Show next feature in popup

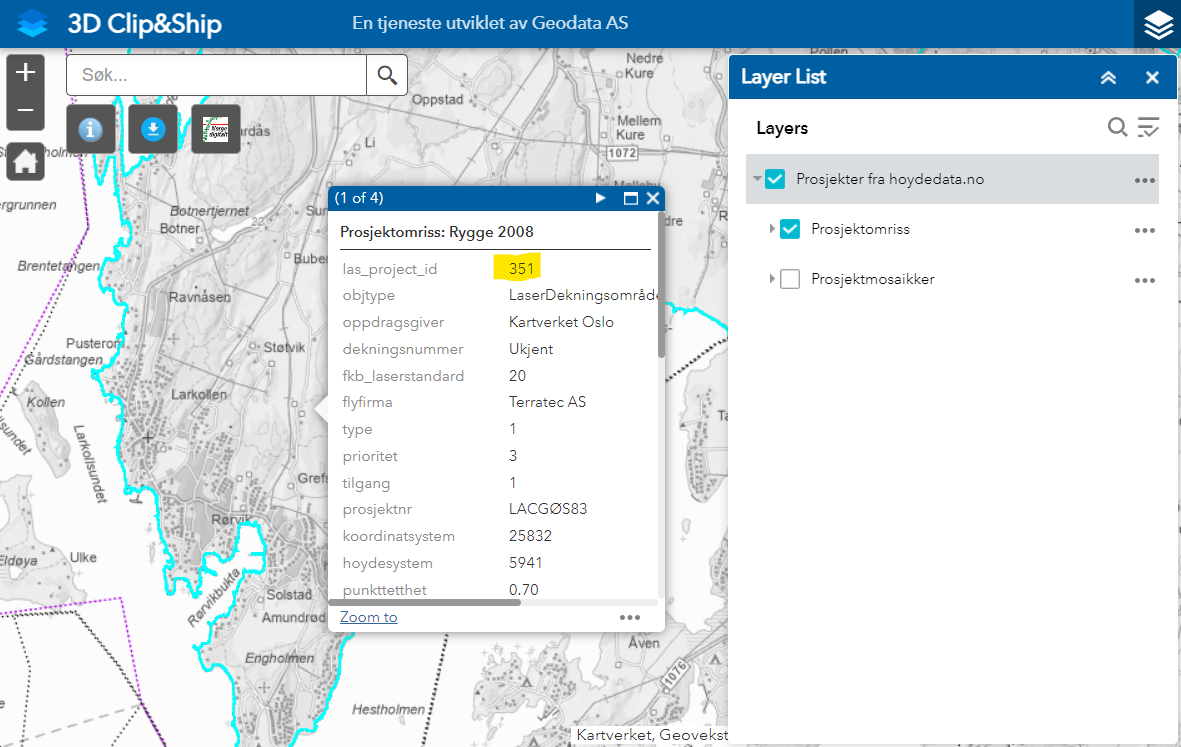coord(600,198)
